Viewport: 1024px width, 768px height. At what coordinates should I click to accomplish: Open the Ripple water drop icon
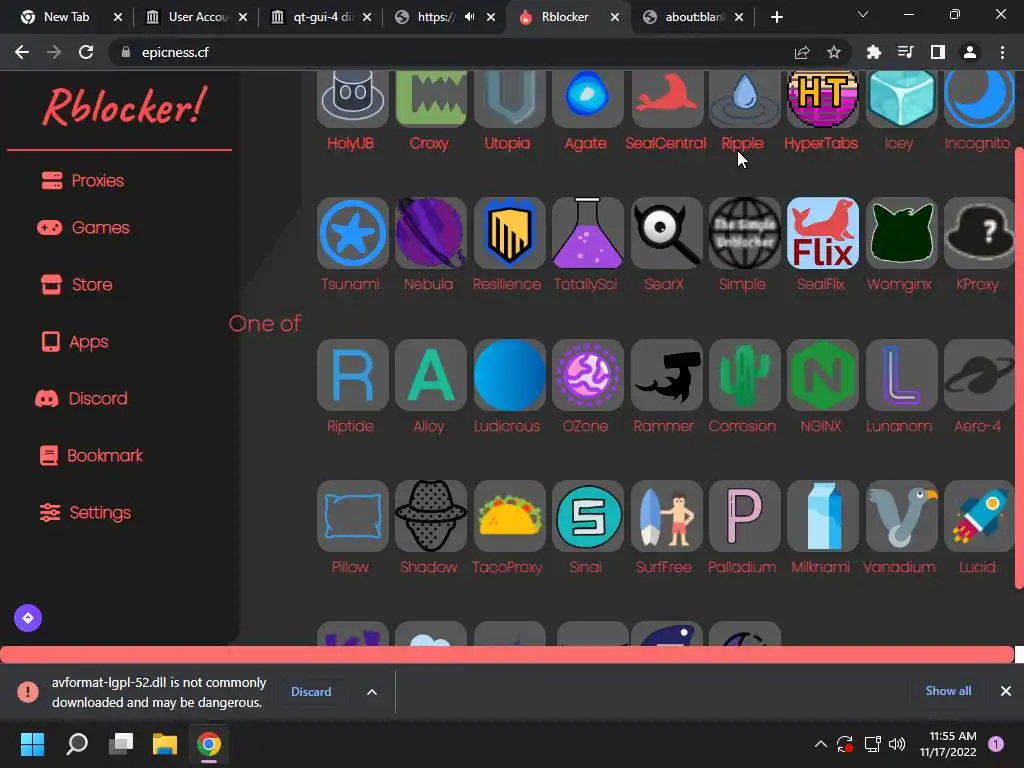pos(744,99)
